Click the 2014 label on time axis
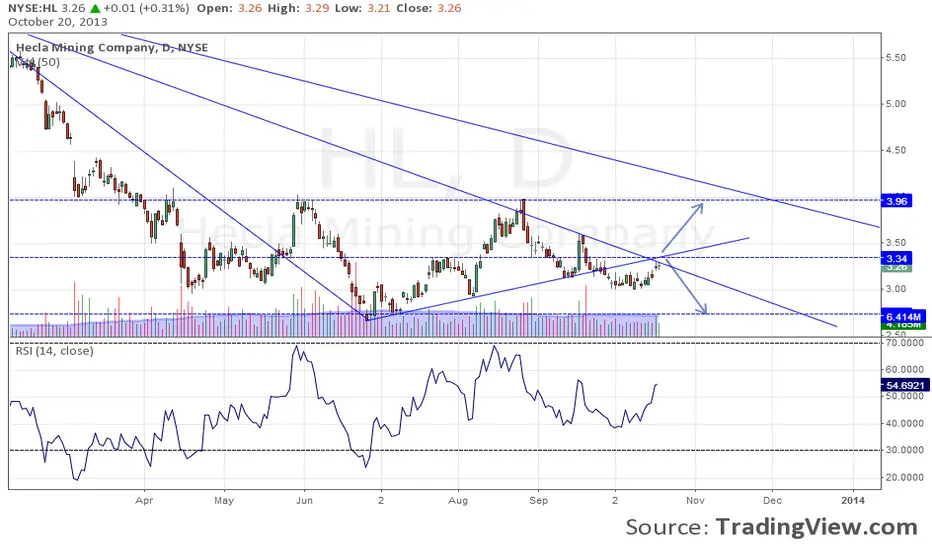This screenshot has height=550, width=932. point(853,501)
